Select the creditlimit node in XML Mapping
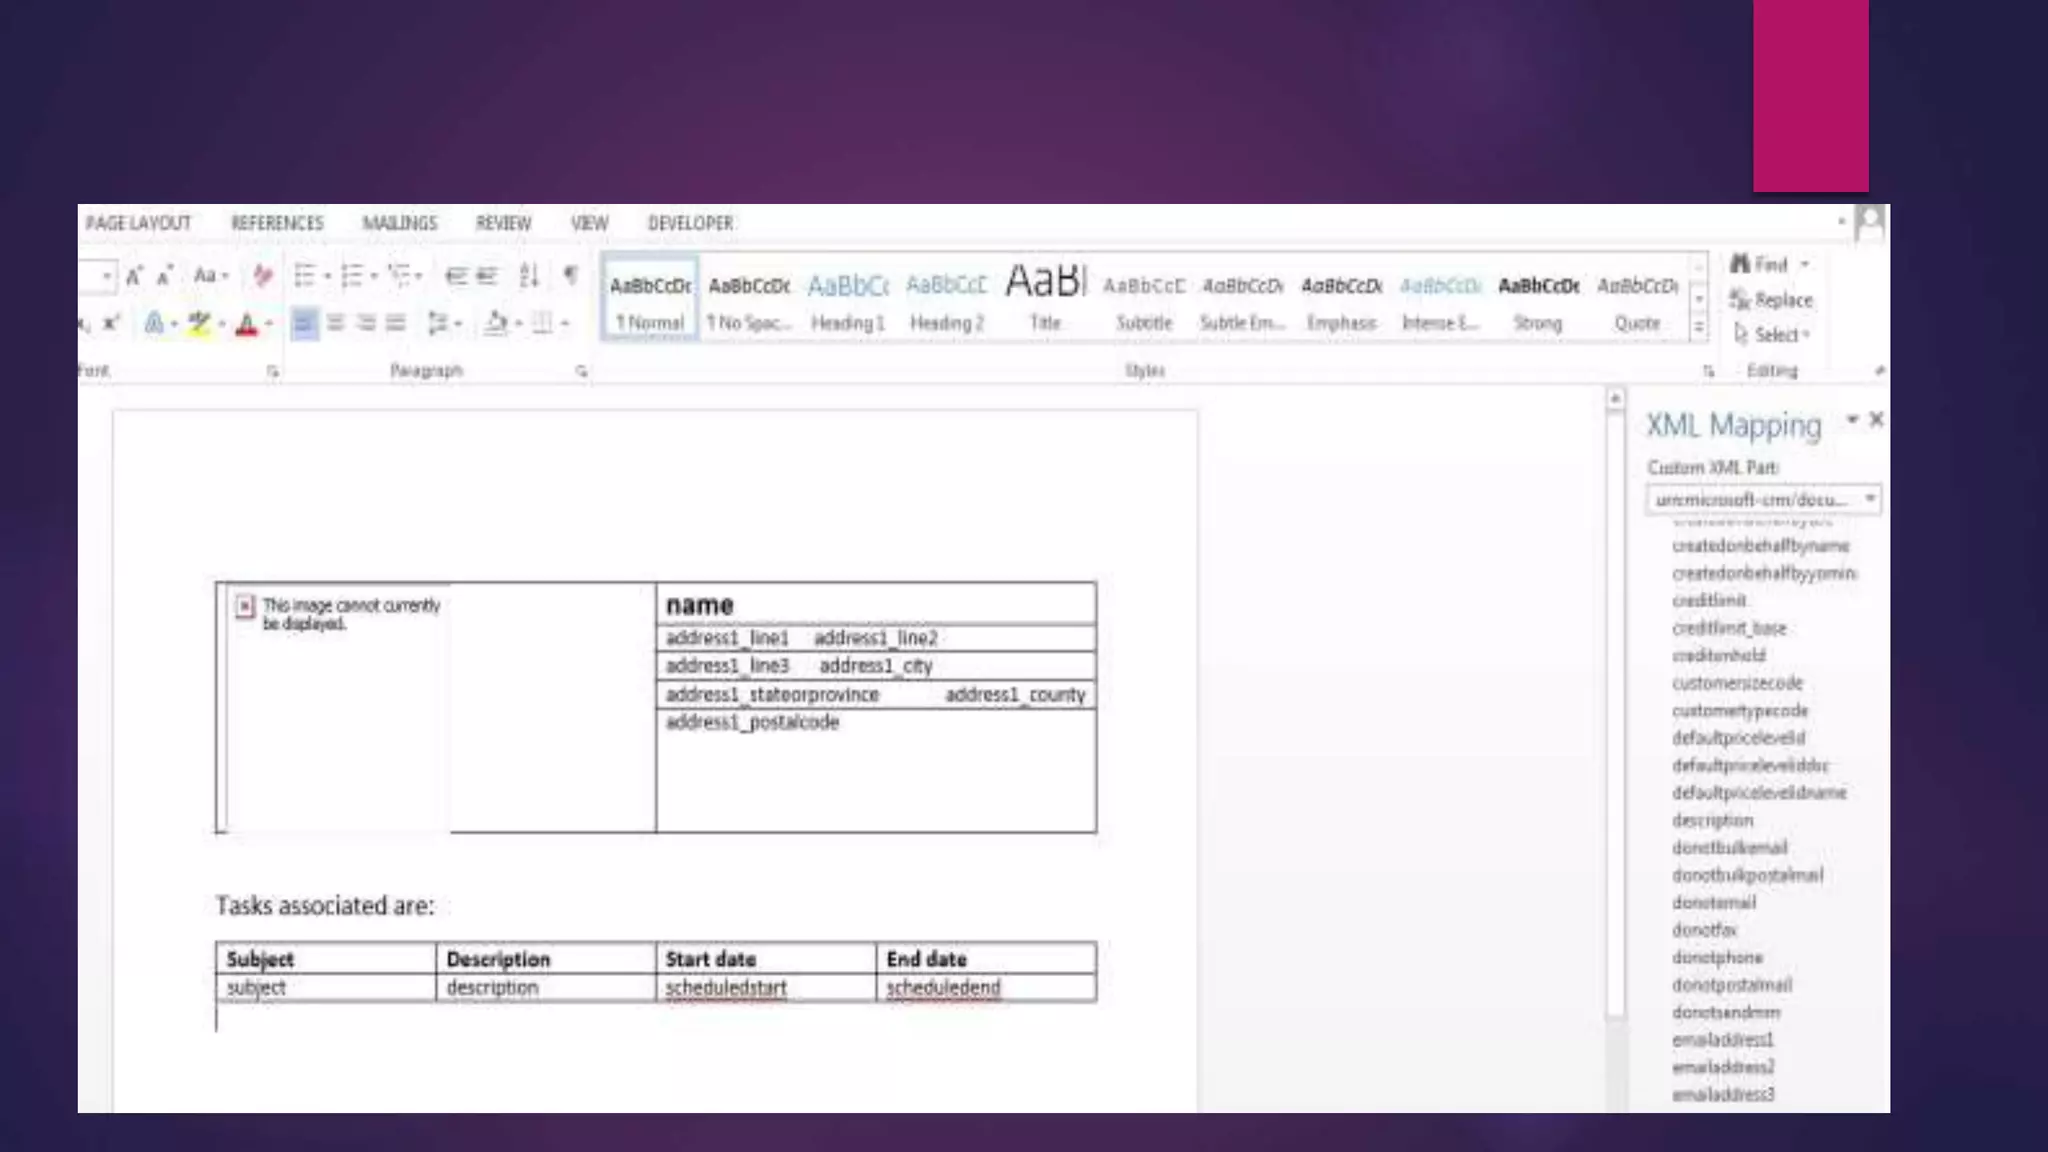This screenshot has height=1152, width=2048. point(1709,601)
